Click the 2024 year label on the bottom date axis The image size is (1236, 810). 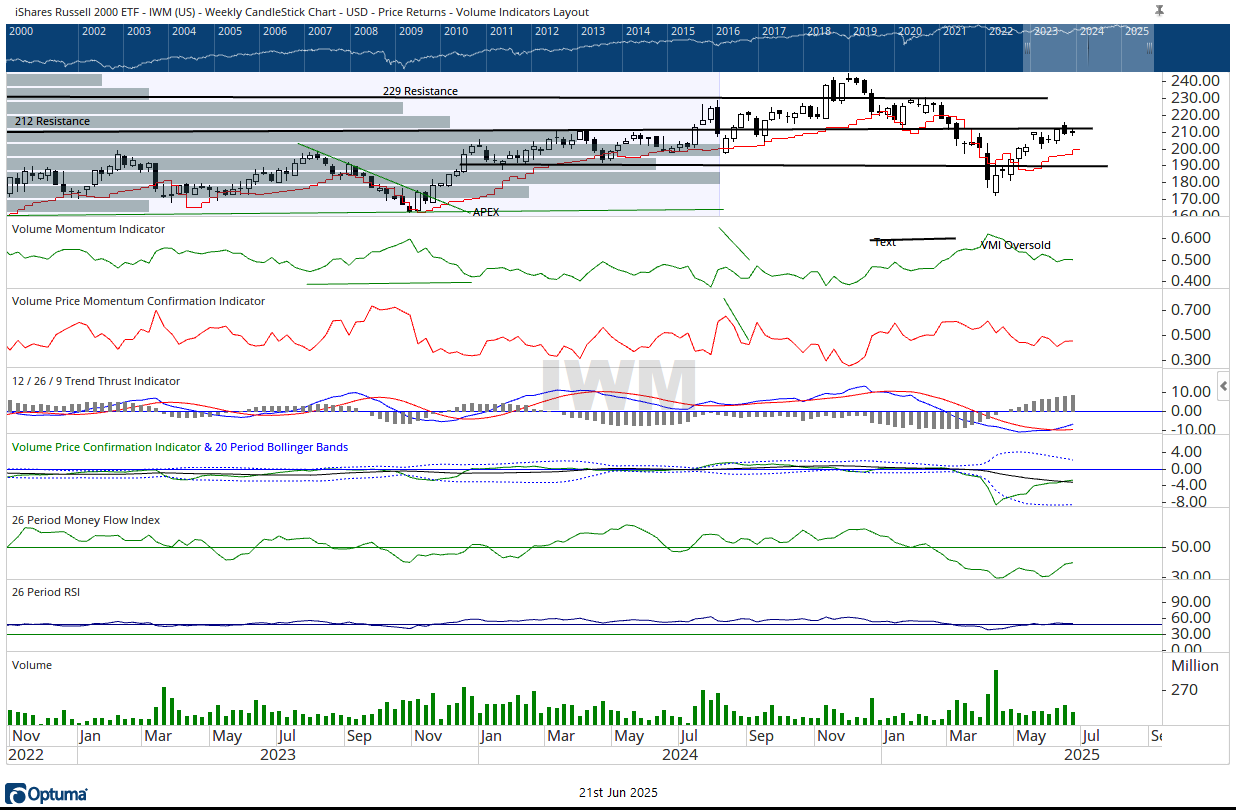pyautogui.click(x=680, y=754)
